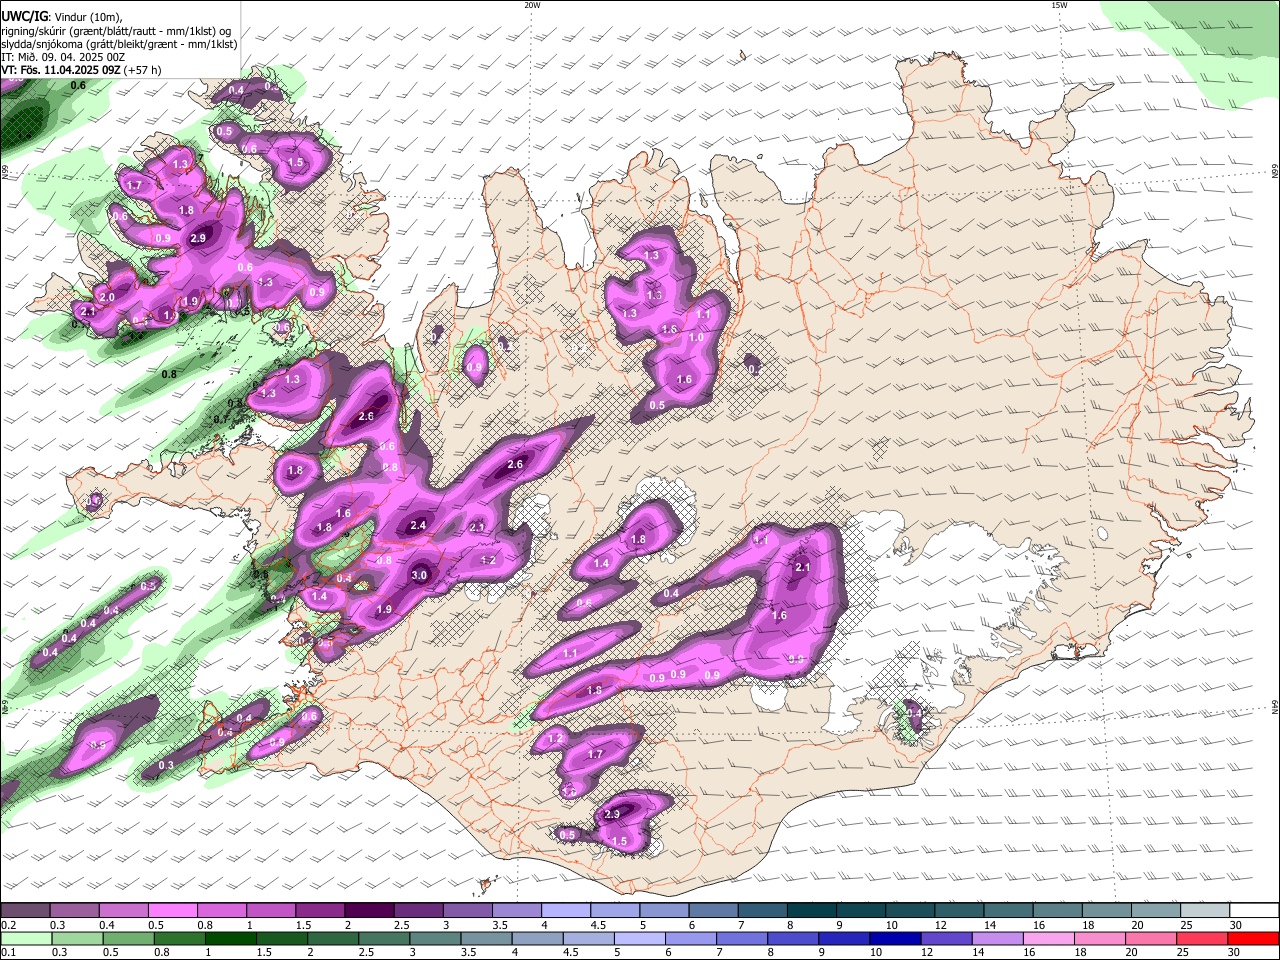Click the dark teal 8–9 snow legend swatch
The width and height of the screenshot is (1280, 960).
coord(811,911)
